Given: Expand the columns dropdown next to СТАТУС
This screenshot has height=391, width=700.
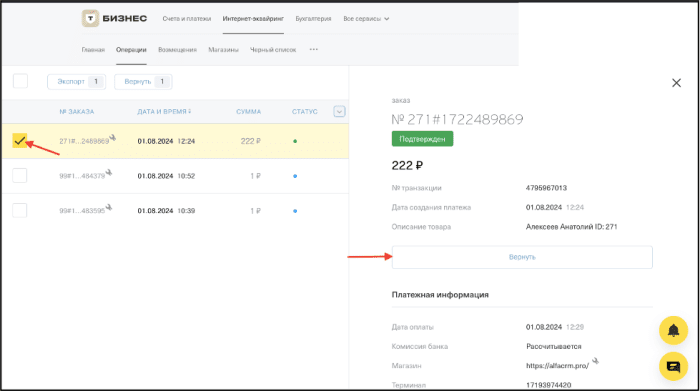Looking at the screenshot, I should point(339,111).
